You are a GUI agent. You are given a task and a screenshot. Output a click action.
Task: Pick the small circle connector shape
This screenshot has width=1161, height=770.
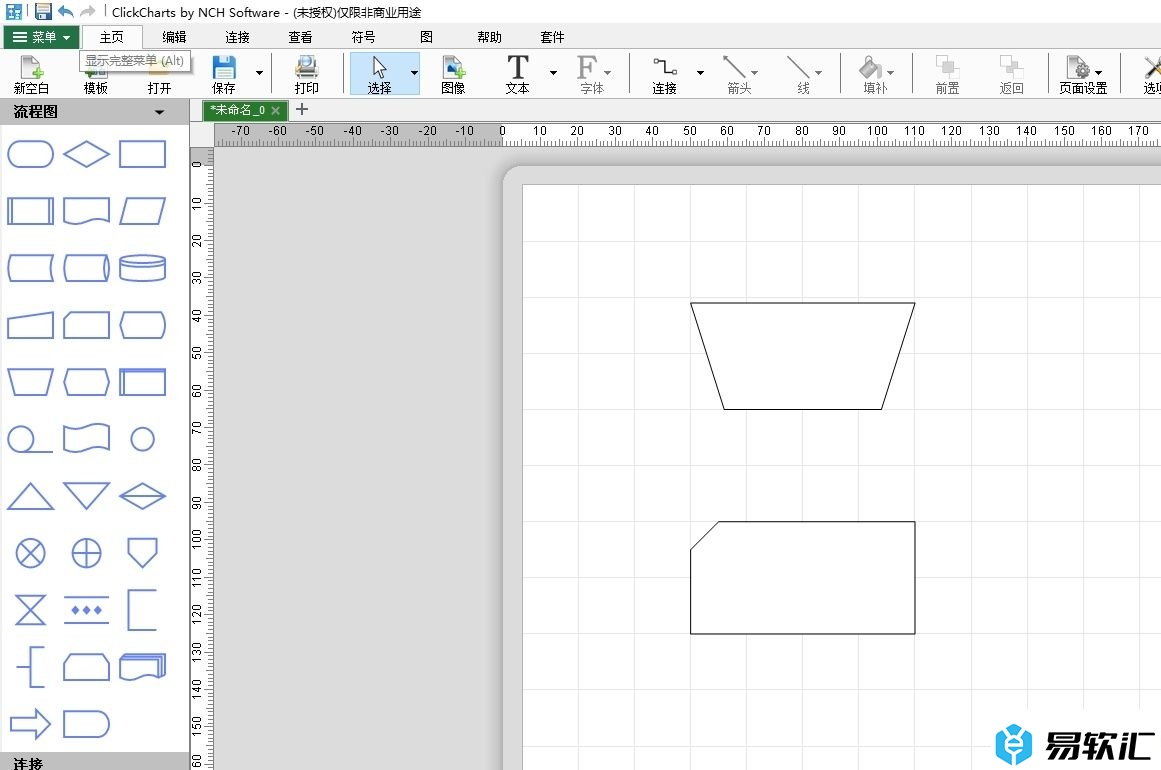pyautogui.click(x=142, y=439)
